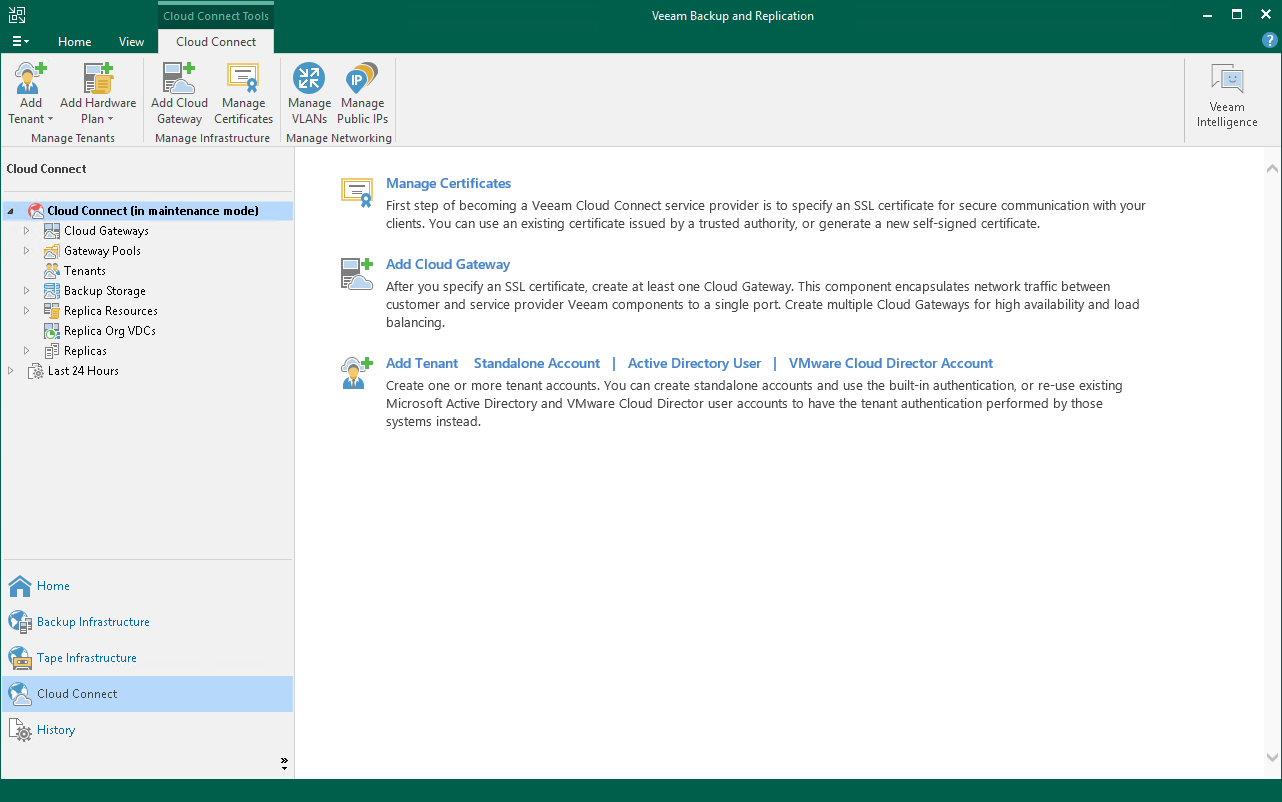Screen dimensions: 1282x802
Task: Expand the Gateway Pools tree node
Action: (x=27, y=251)
